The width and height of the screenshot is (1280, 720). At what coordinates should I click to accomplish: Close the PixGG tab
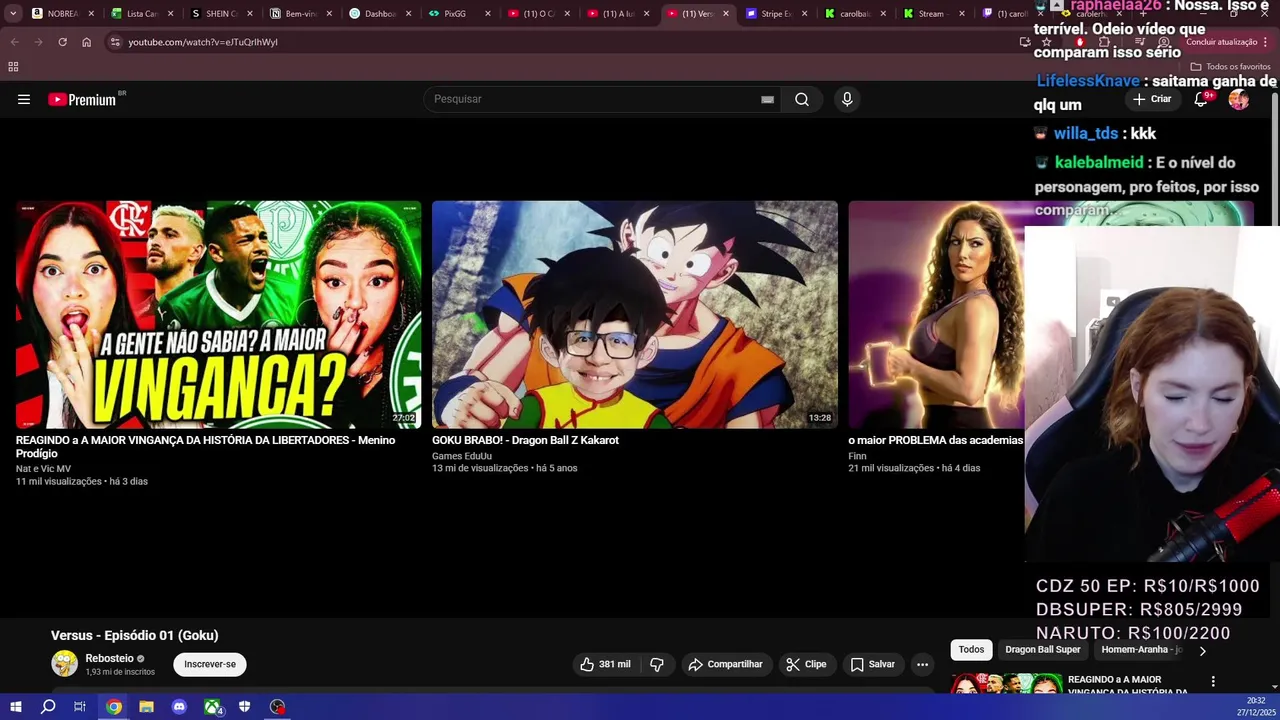click(488, 14)
